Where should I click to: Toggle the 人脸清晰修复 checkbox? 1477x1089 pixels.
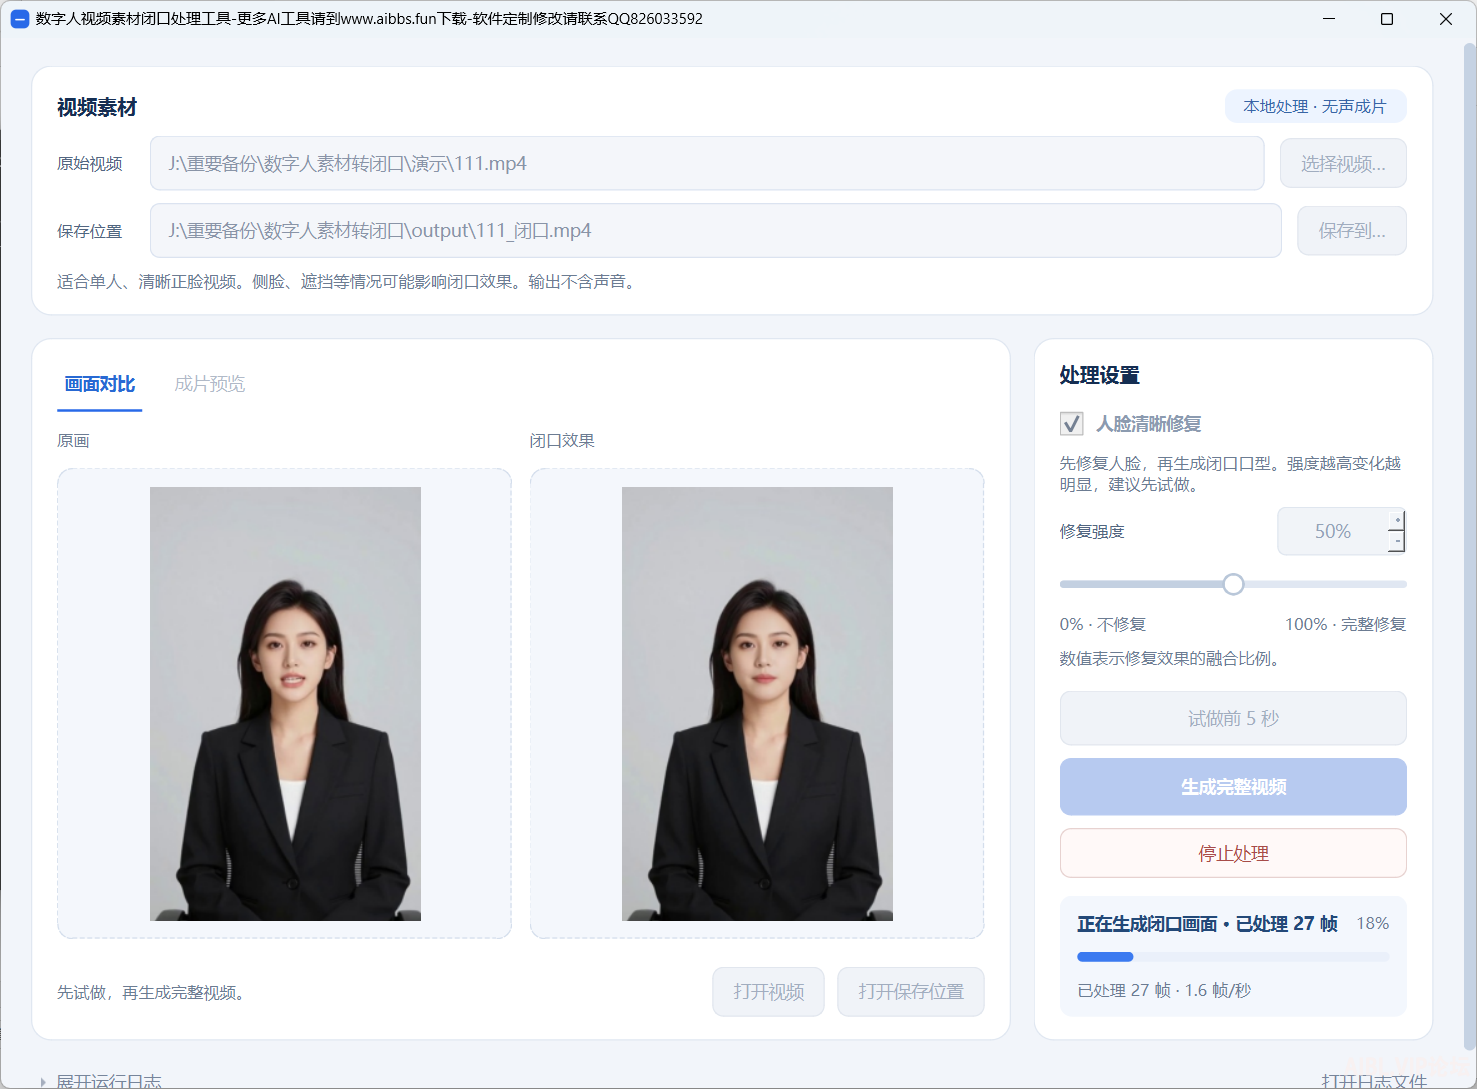1072,424
